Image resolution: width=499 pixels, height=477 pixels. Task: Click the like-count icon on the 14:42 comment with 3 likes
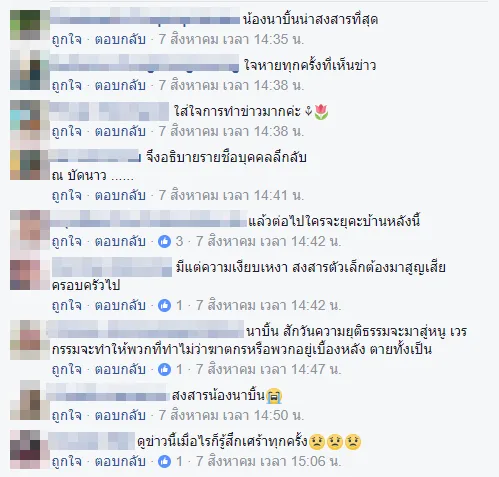coord(164,241)
